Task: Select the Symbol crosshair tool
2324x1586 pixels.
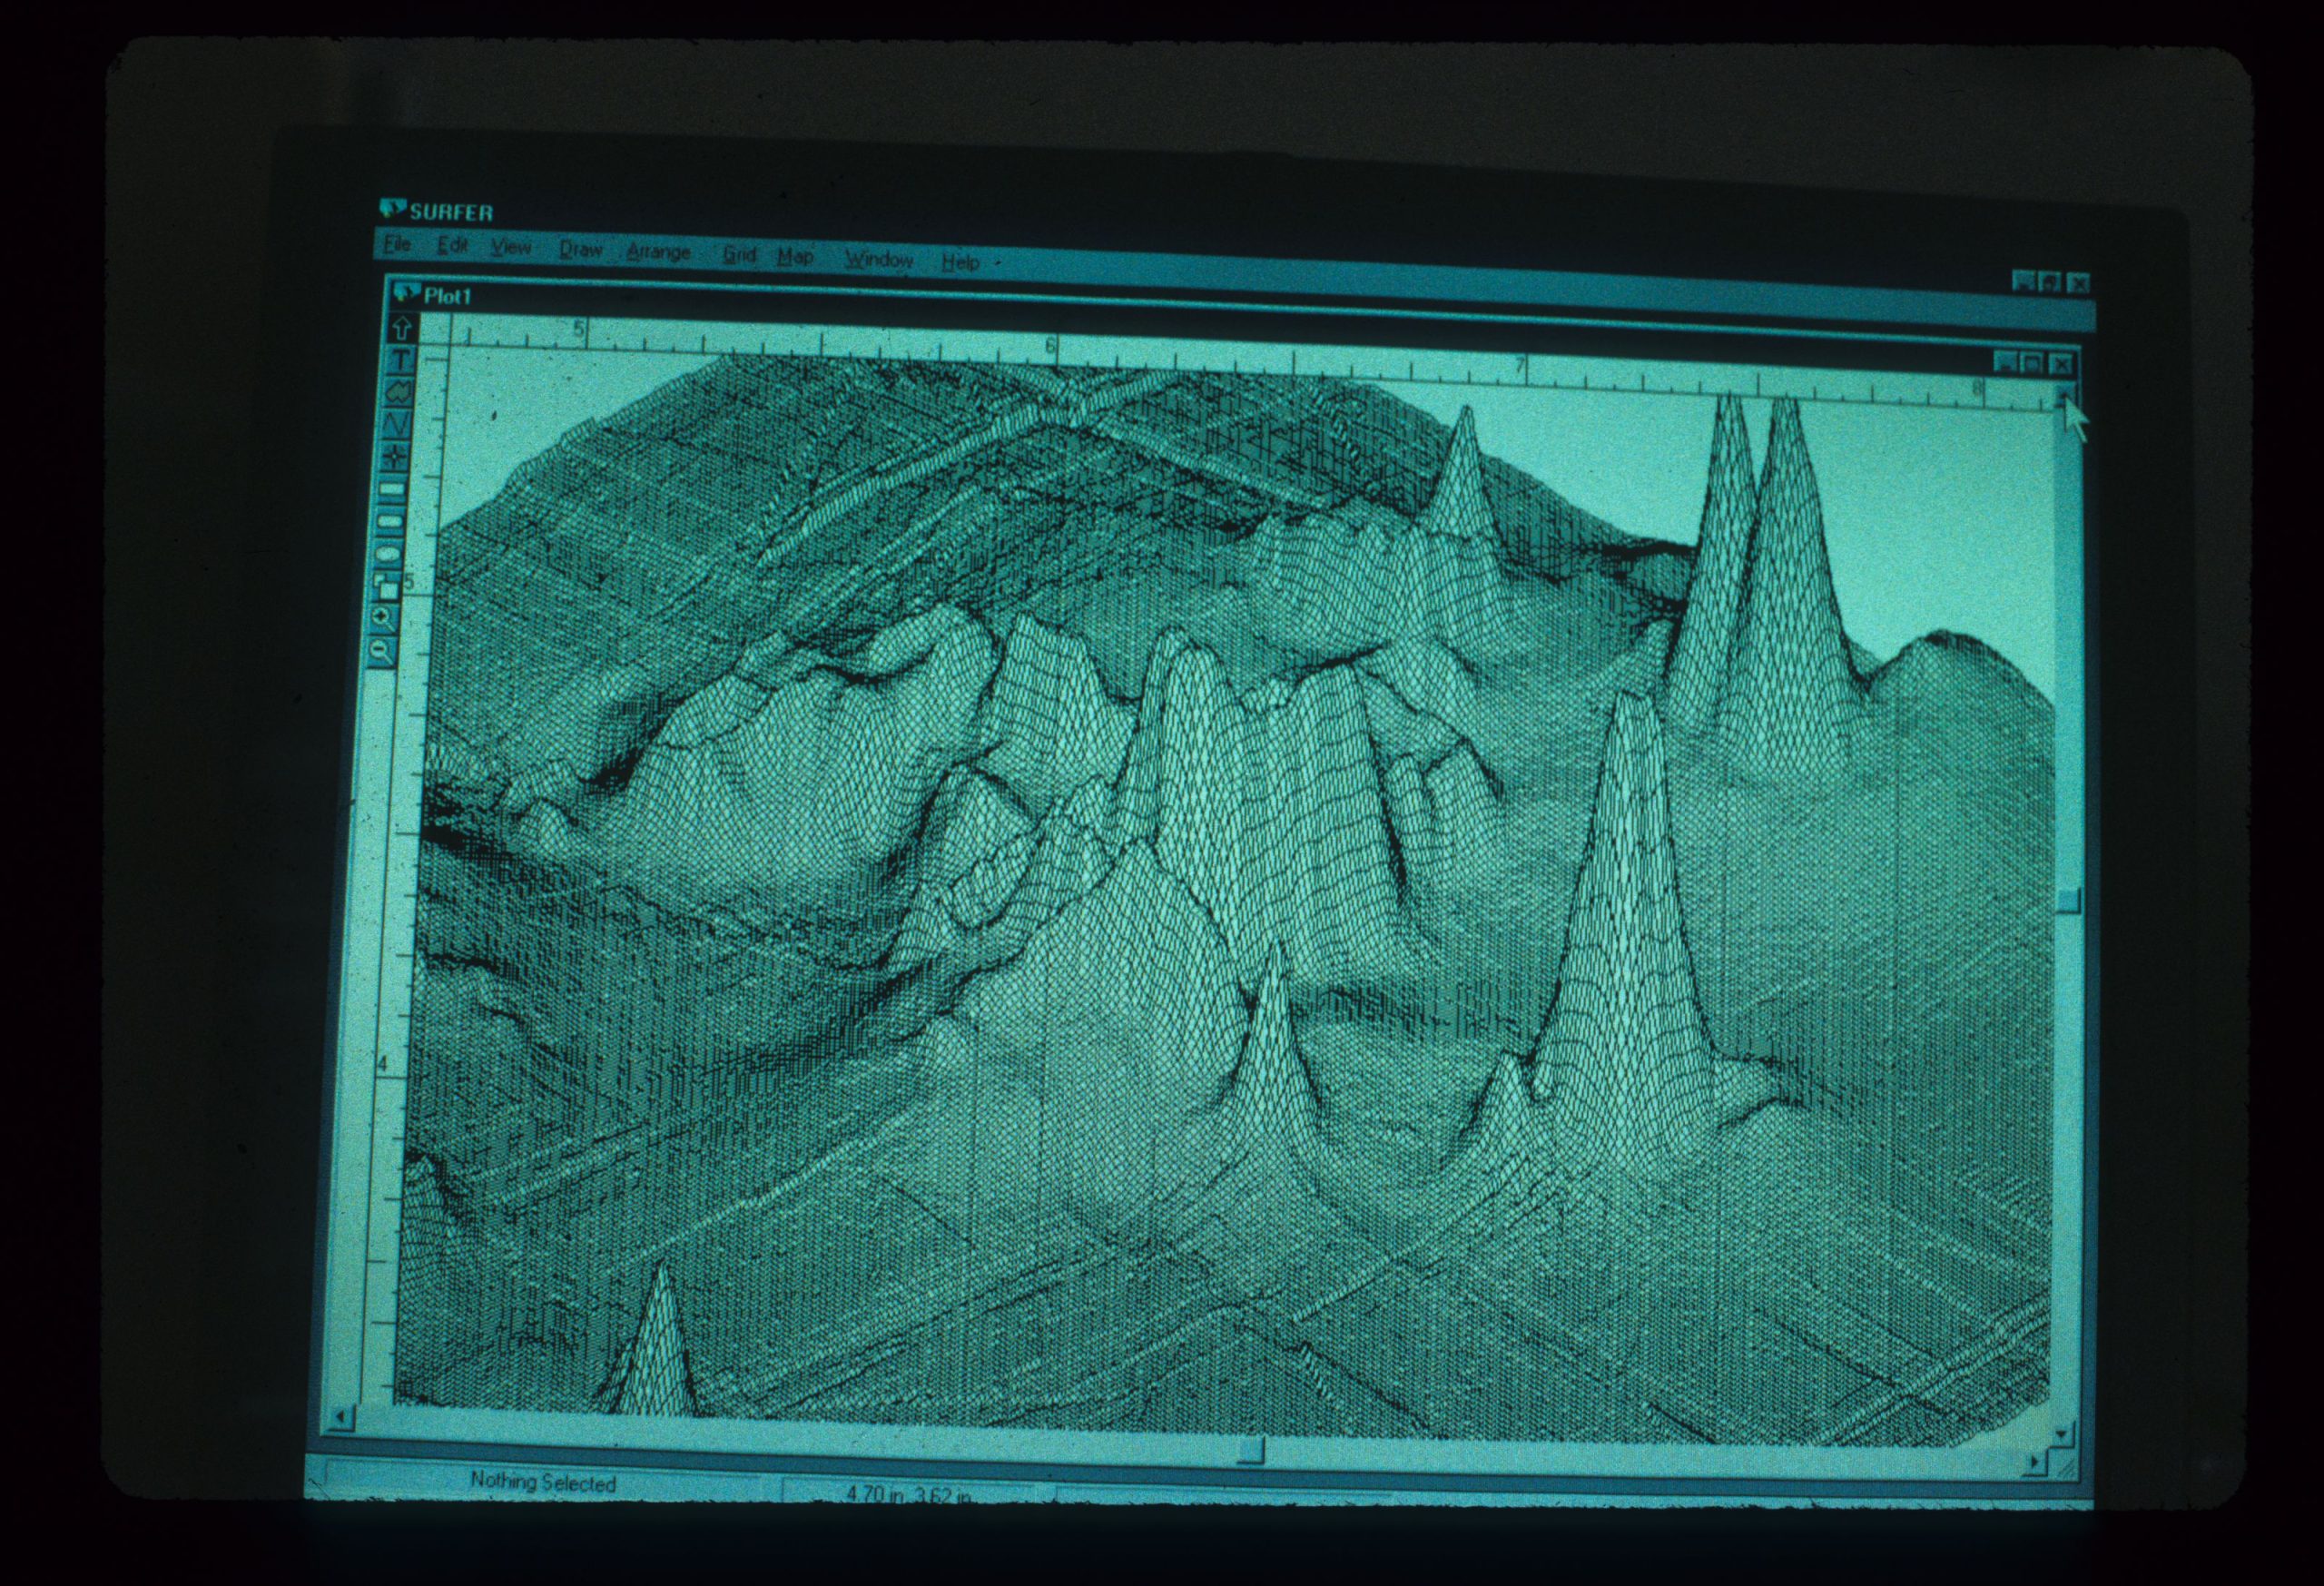Action: (x=397, y=458)
